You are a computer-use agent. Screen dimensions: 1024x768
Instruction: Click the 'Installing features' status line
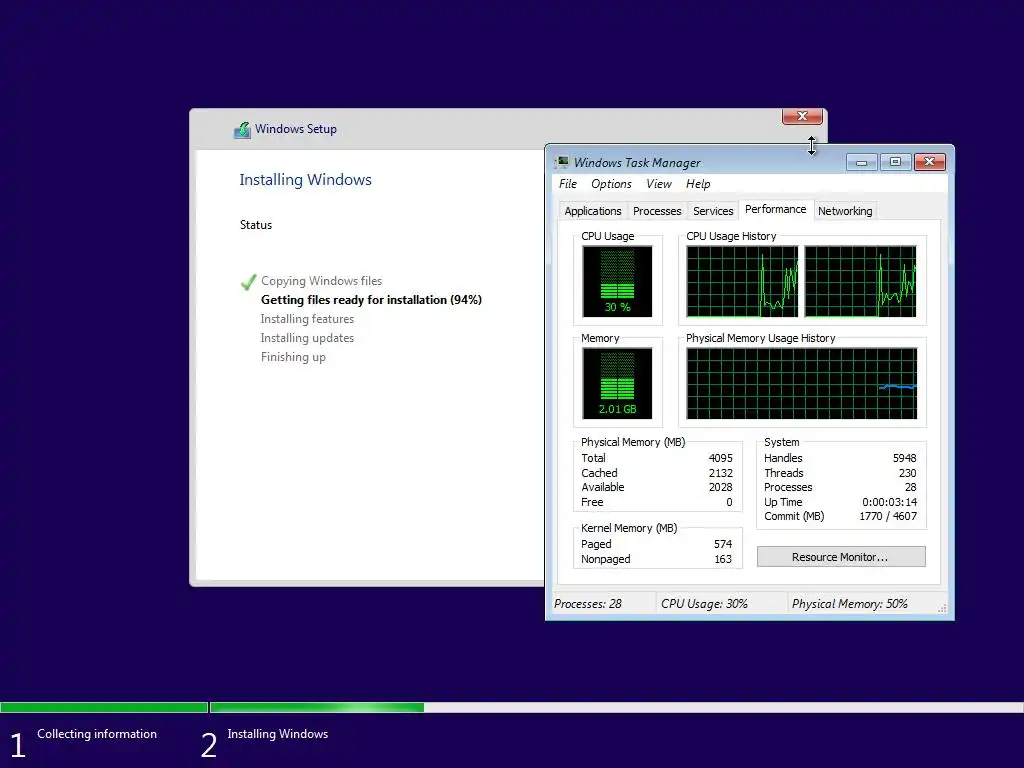(x=307, y=319)
